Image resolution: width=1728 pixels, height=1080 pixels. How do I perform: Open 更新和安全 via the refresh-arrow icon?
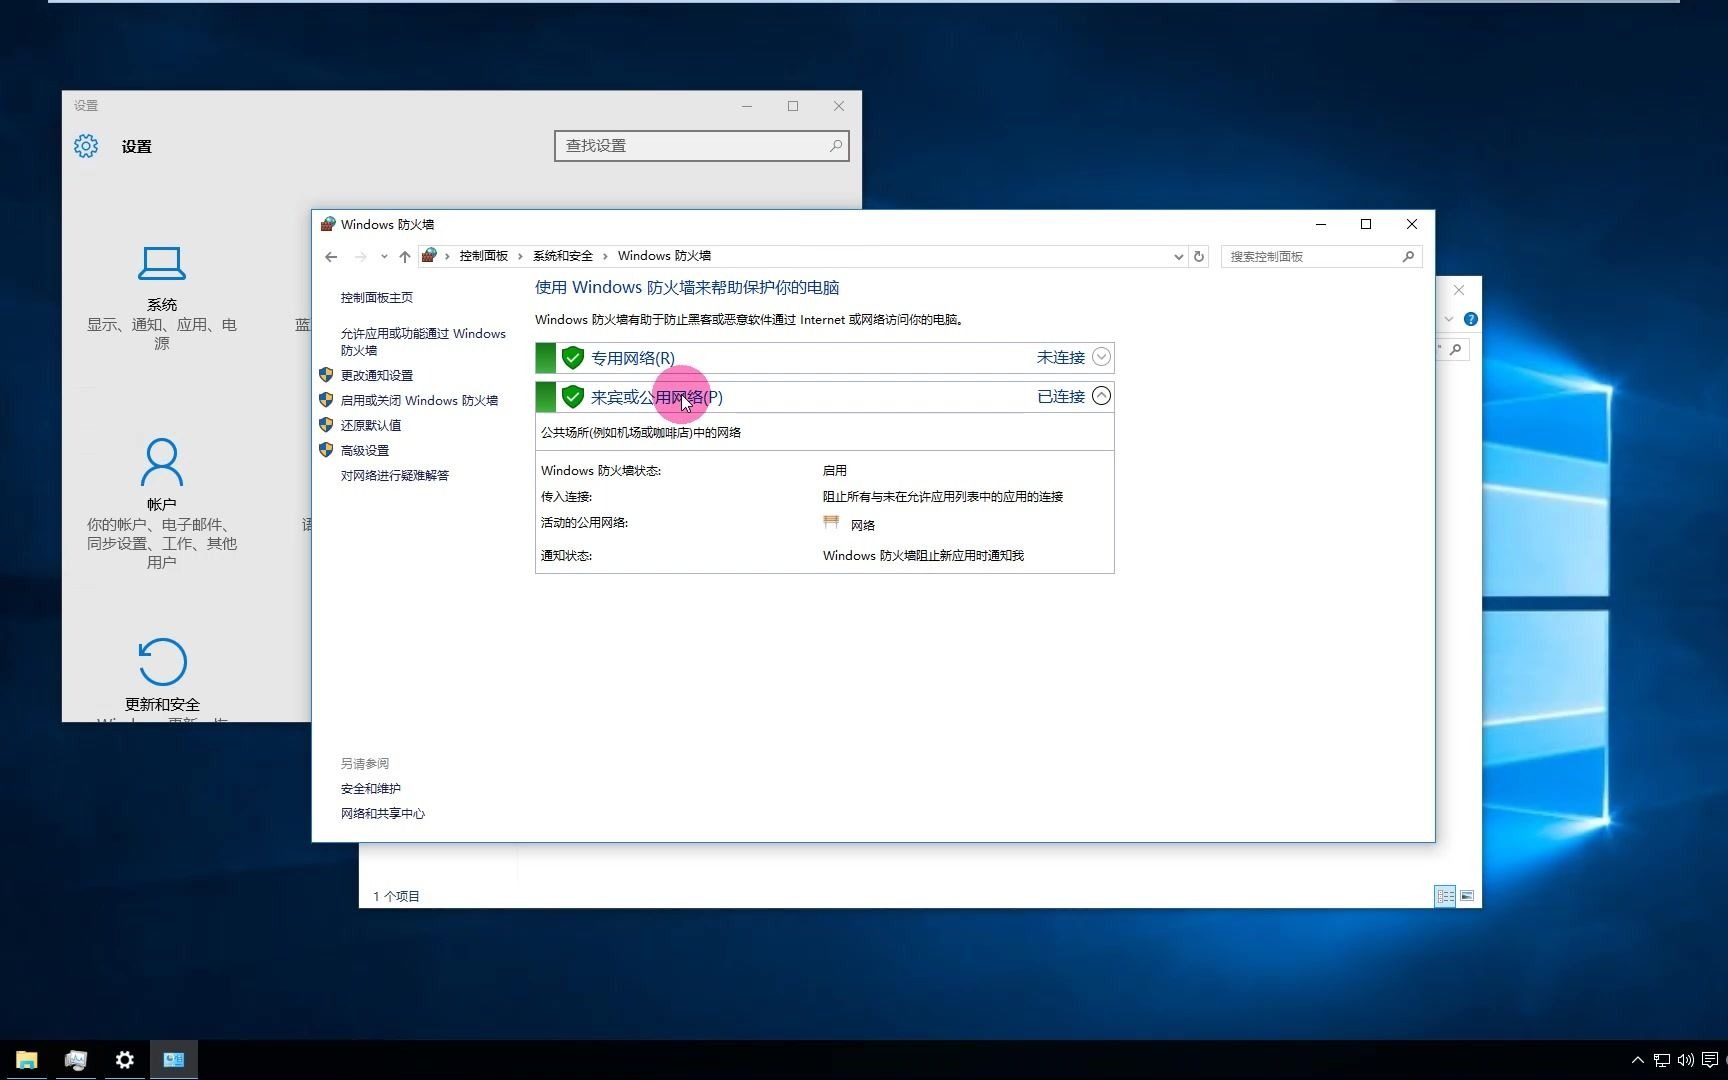[161, 660]
